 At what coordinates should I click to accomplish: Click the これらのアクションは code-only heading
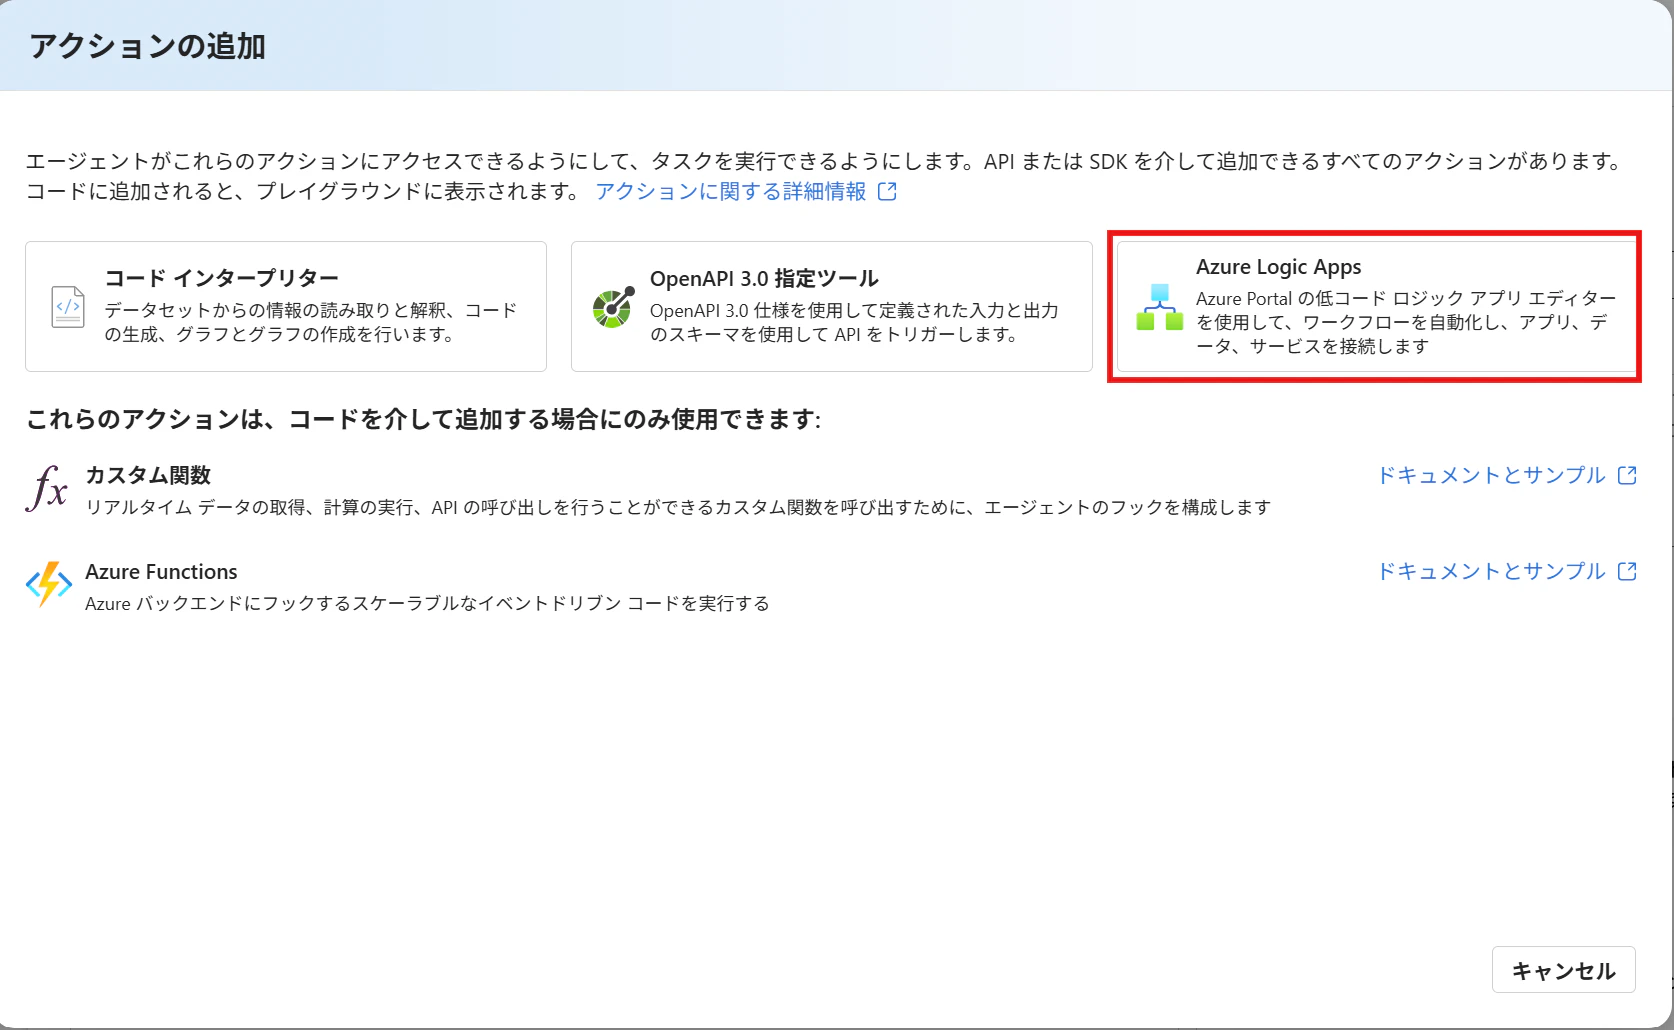coord(423,419)
